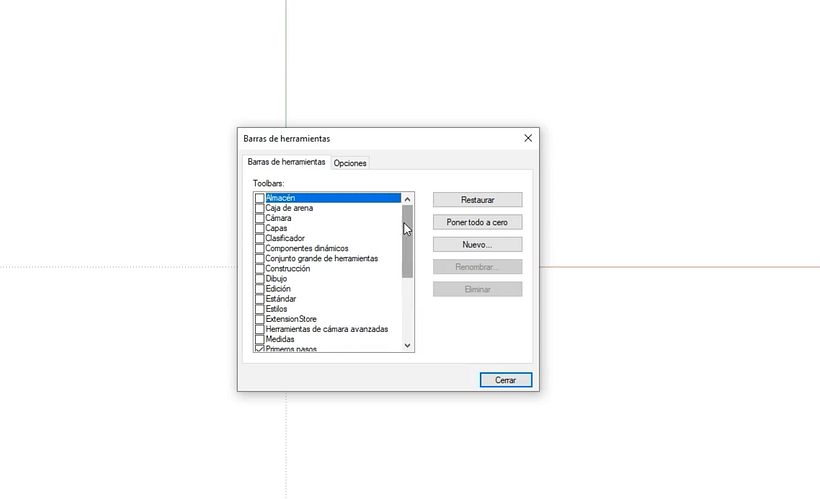Select the Construcción list entry text
The height and width of the screenshot is (499, 820).
click(288, 268)
